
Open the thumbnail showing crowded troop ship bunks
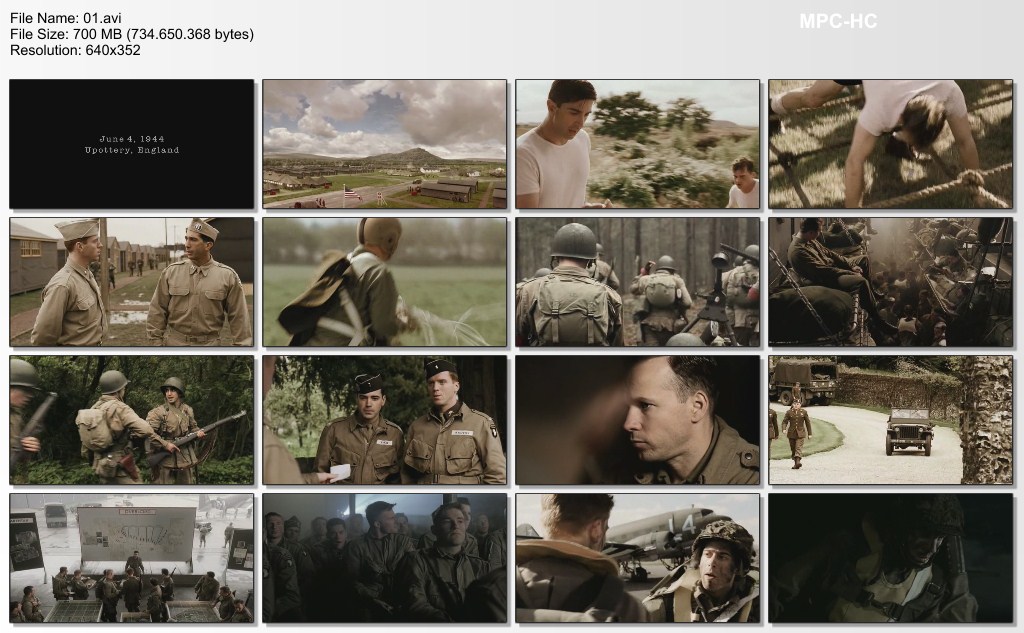(x=891, y=282)
